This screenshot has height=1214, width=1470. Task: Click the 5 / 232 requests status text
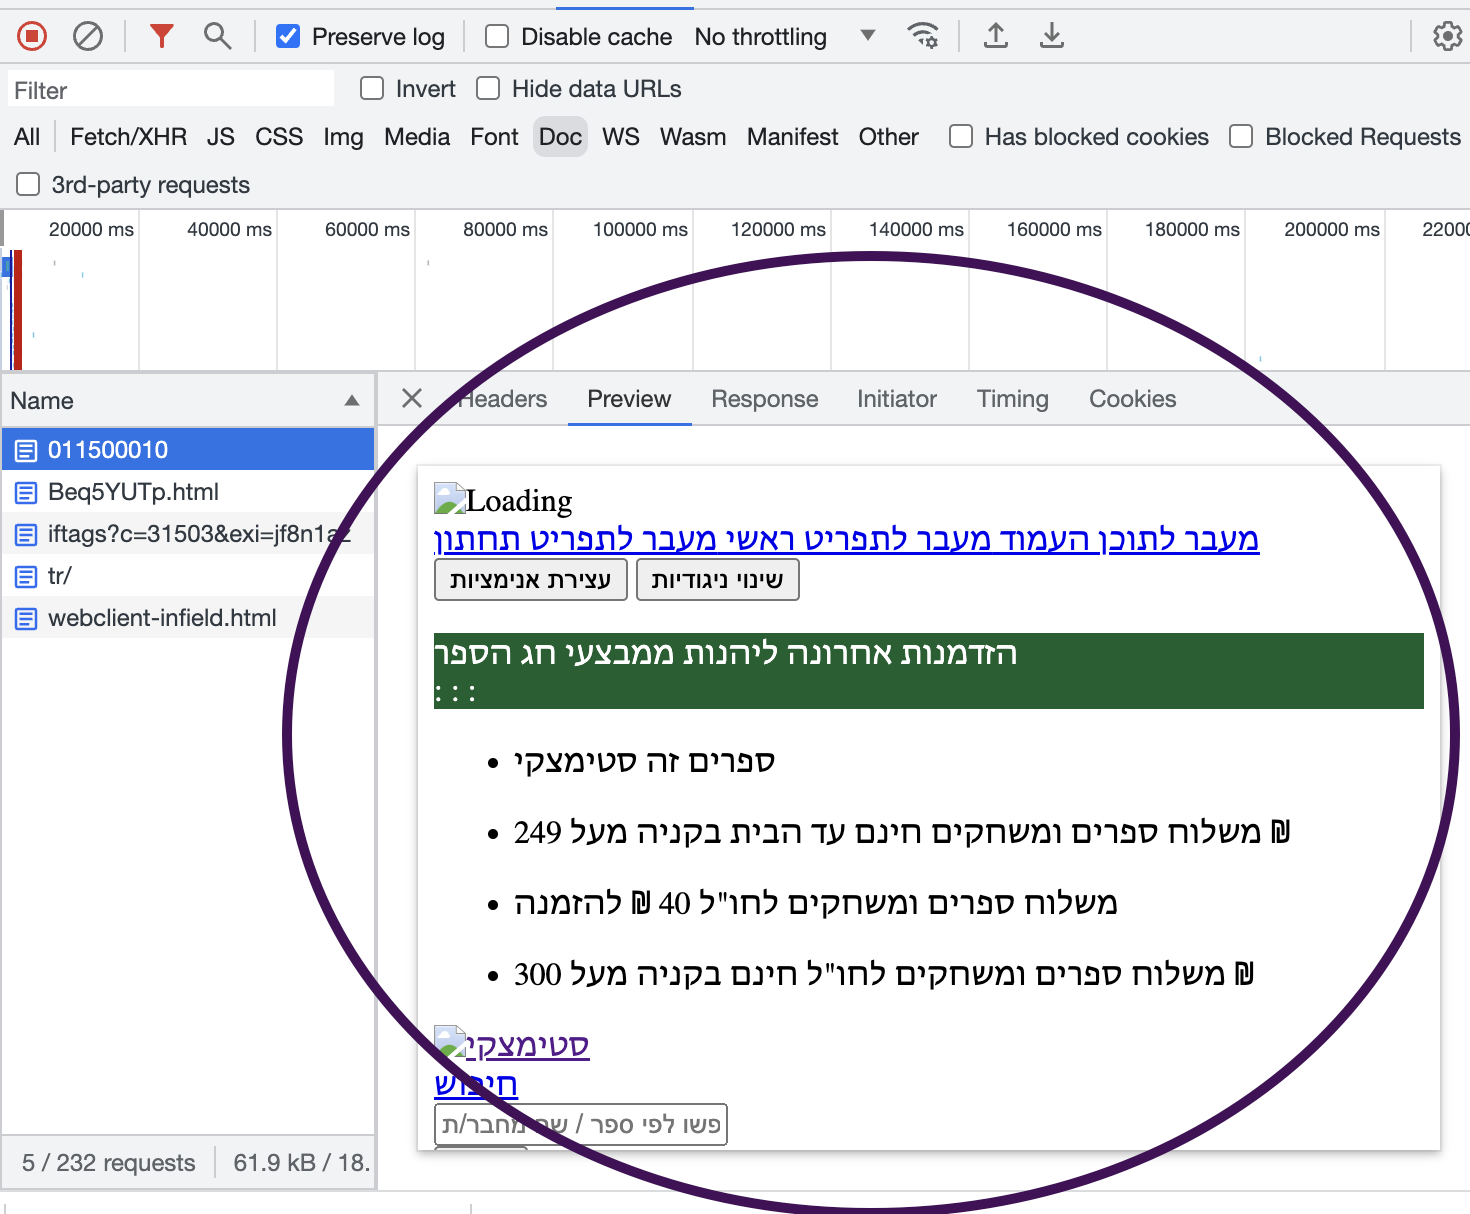(109, 1163)
